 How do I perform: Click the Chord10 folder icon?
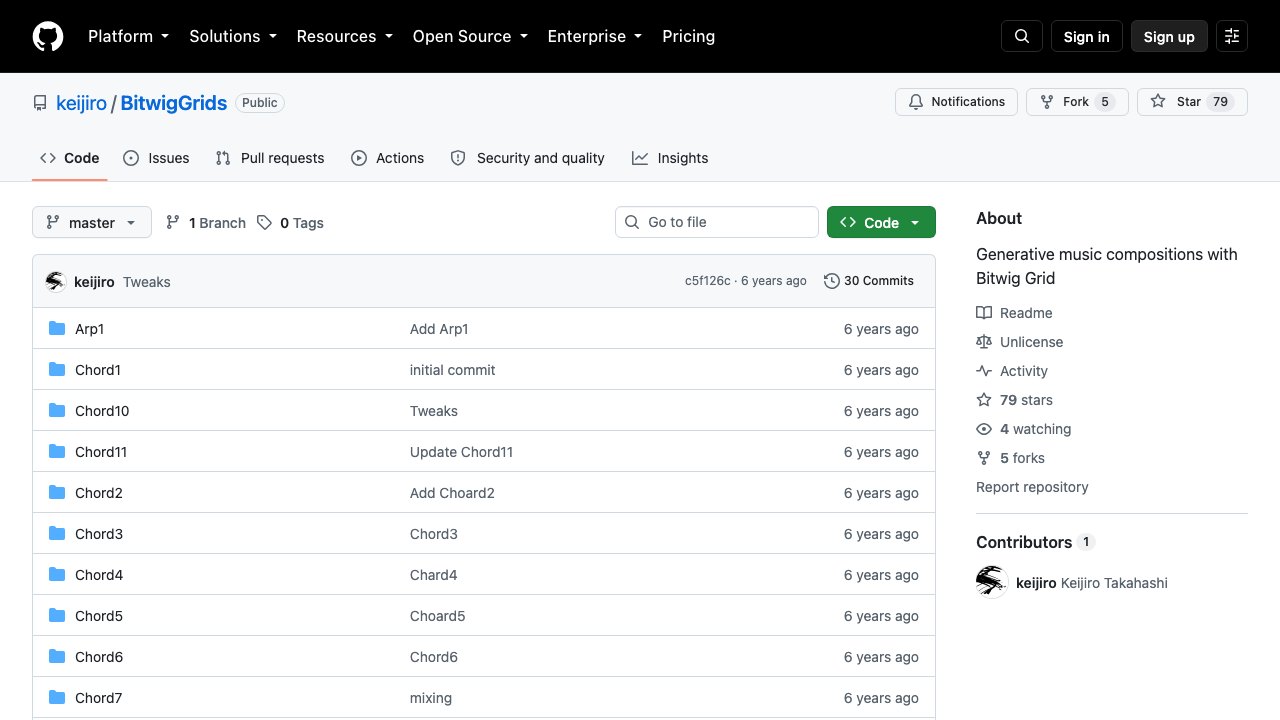[57, 411]
